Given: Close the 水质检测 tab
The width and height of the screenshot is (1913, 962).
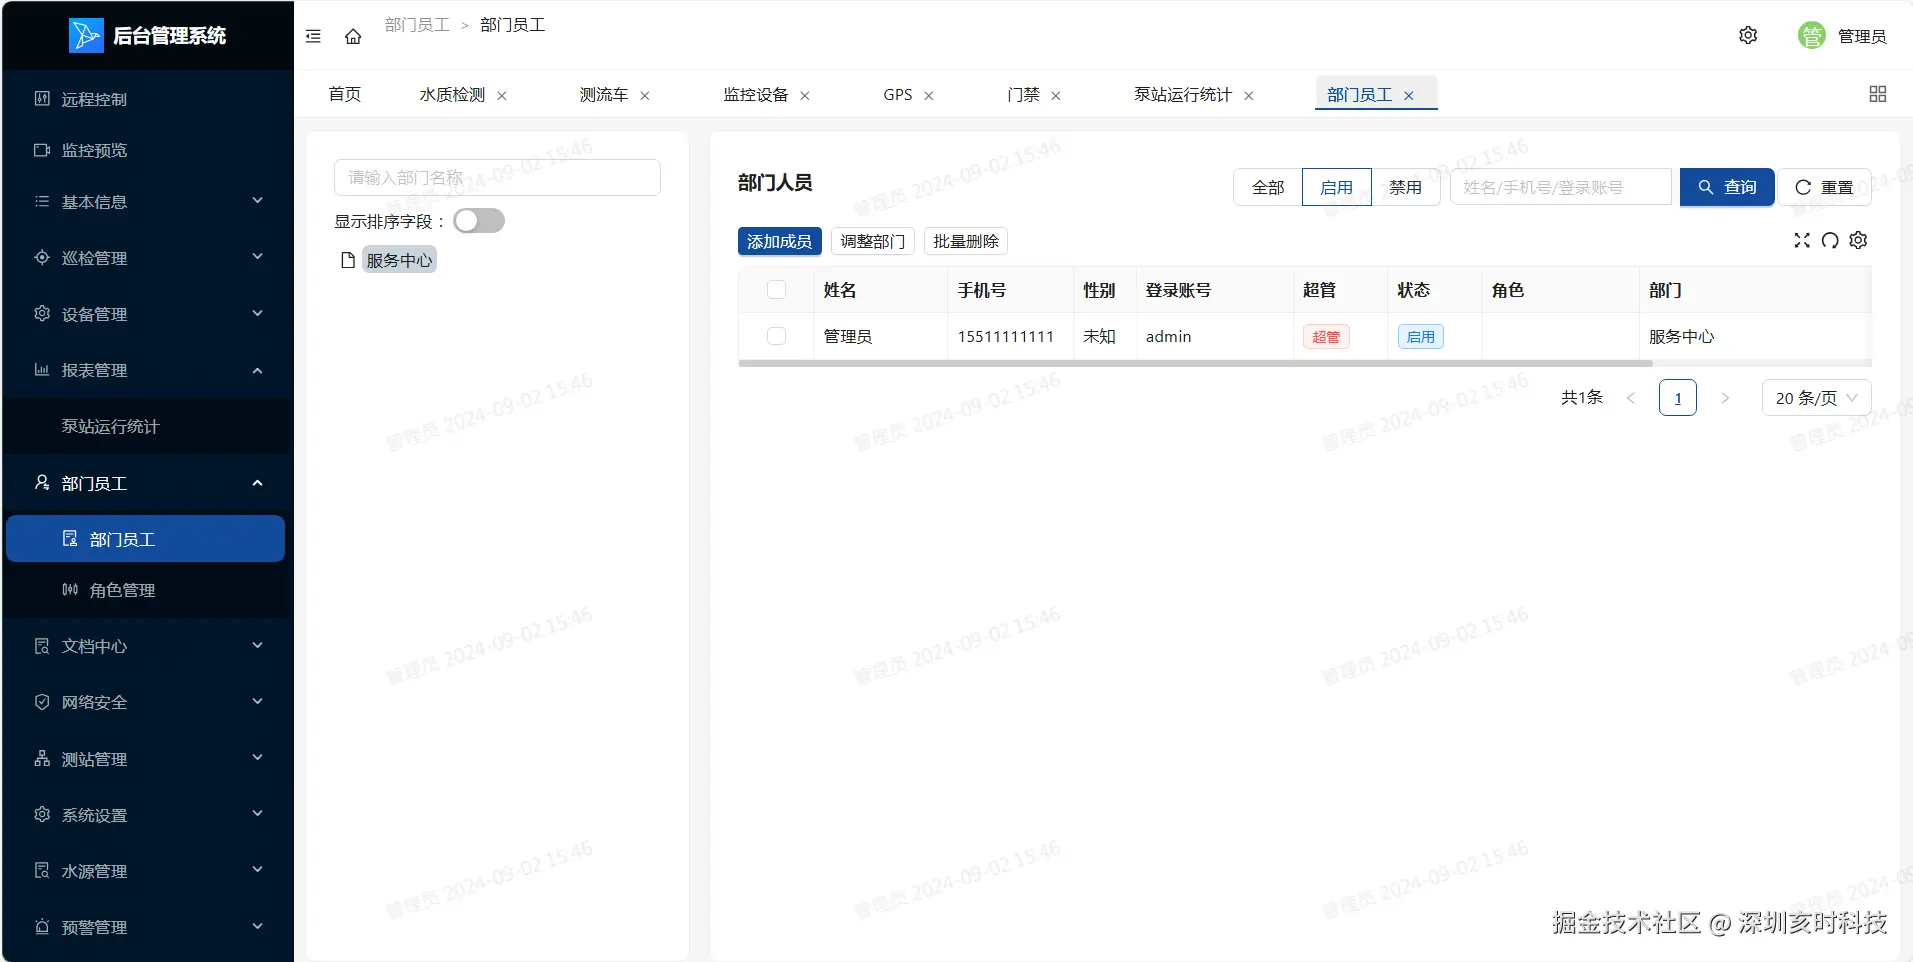Looking at the screenshot, I should point(502,96).
